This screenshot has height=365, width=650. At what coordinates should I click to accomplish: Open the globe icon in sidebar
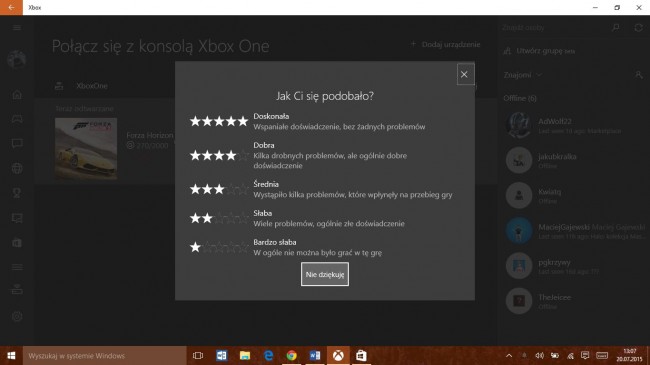click(17, 168)
